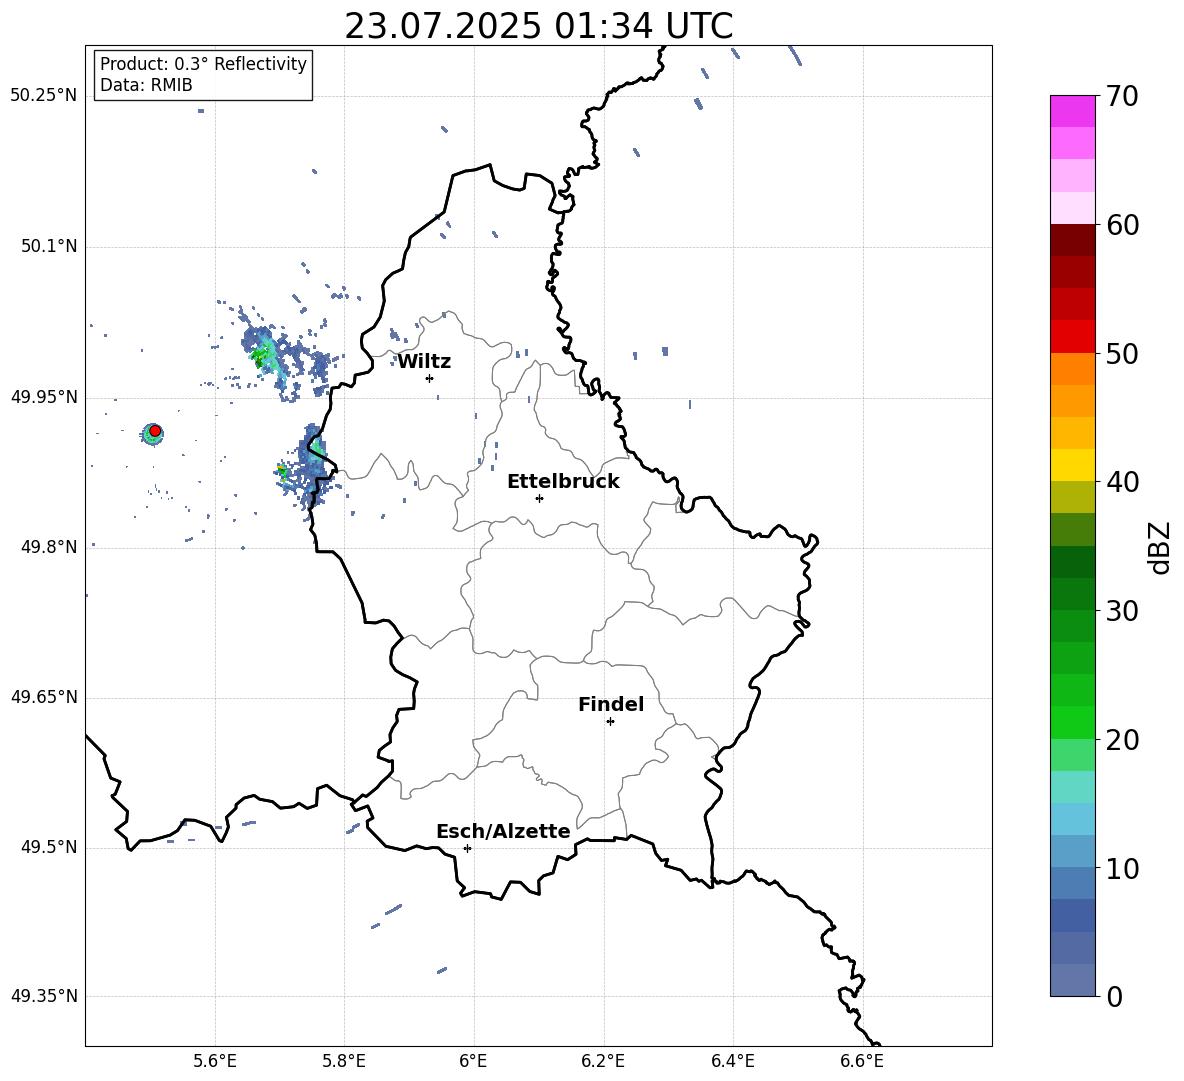
Task: Click the Wiltz city label
Action: coord(424,361)
